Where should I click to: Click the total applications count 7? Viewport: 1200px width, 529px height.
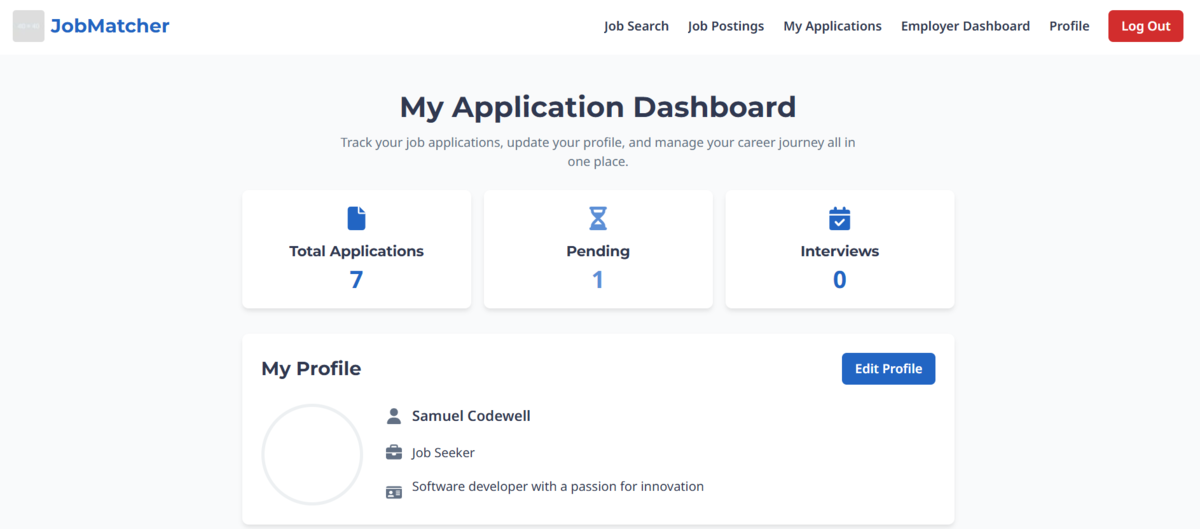click(356, 280)
